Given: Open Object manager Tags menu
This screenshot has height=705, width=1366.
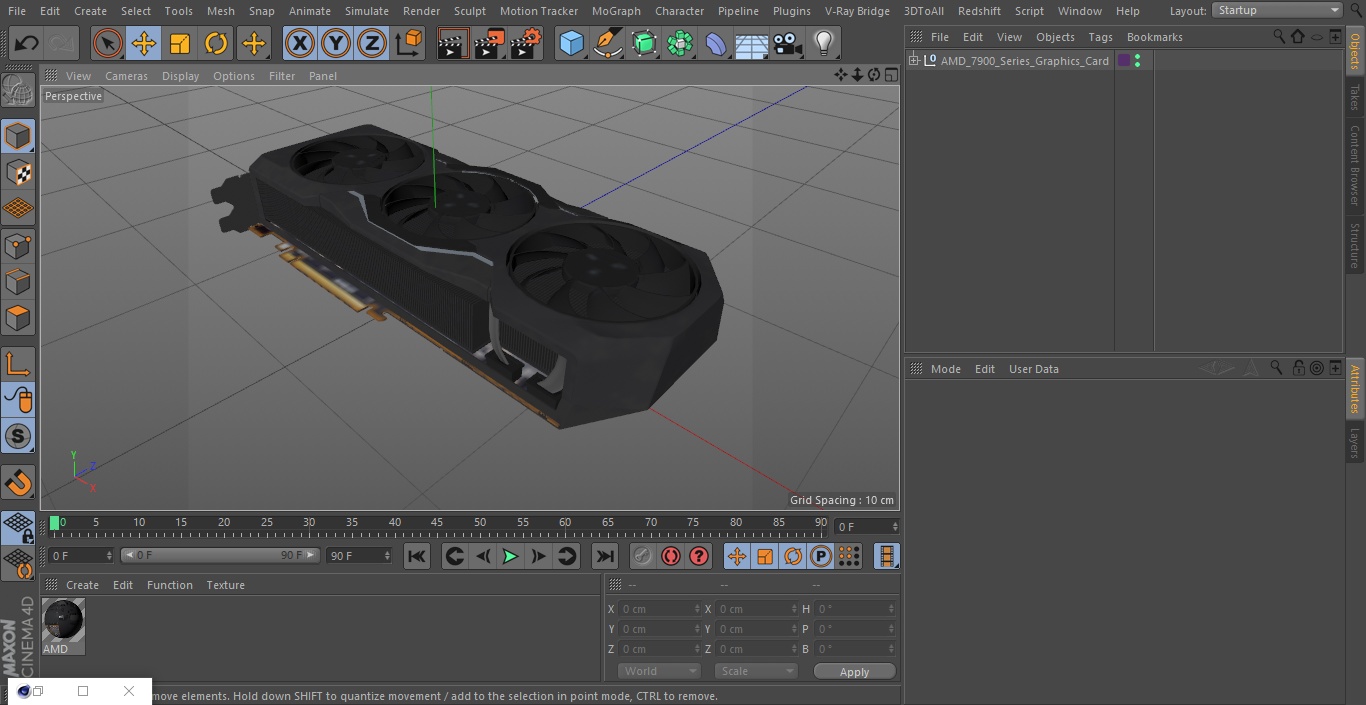Looking at the screenshot, I should pos(1100,37).
